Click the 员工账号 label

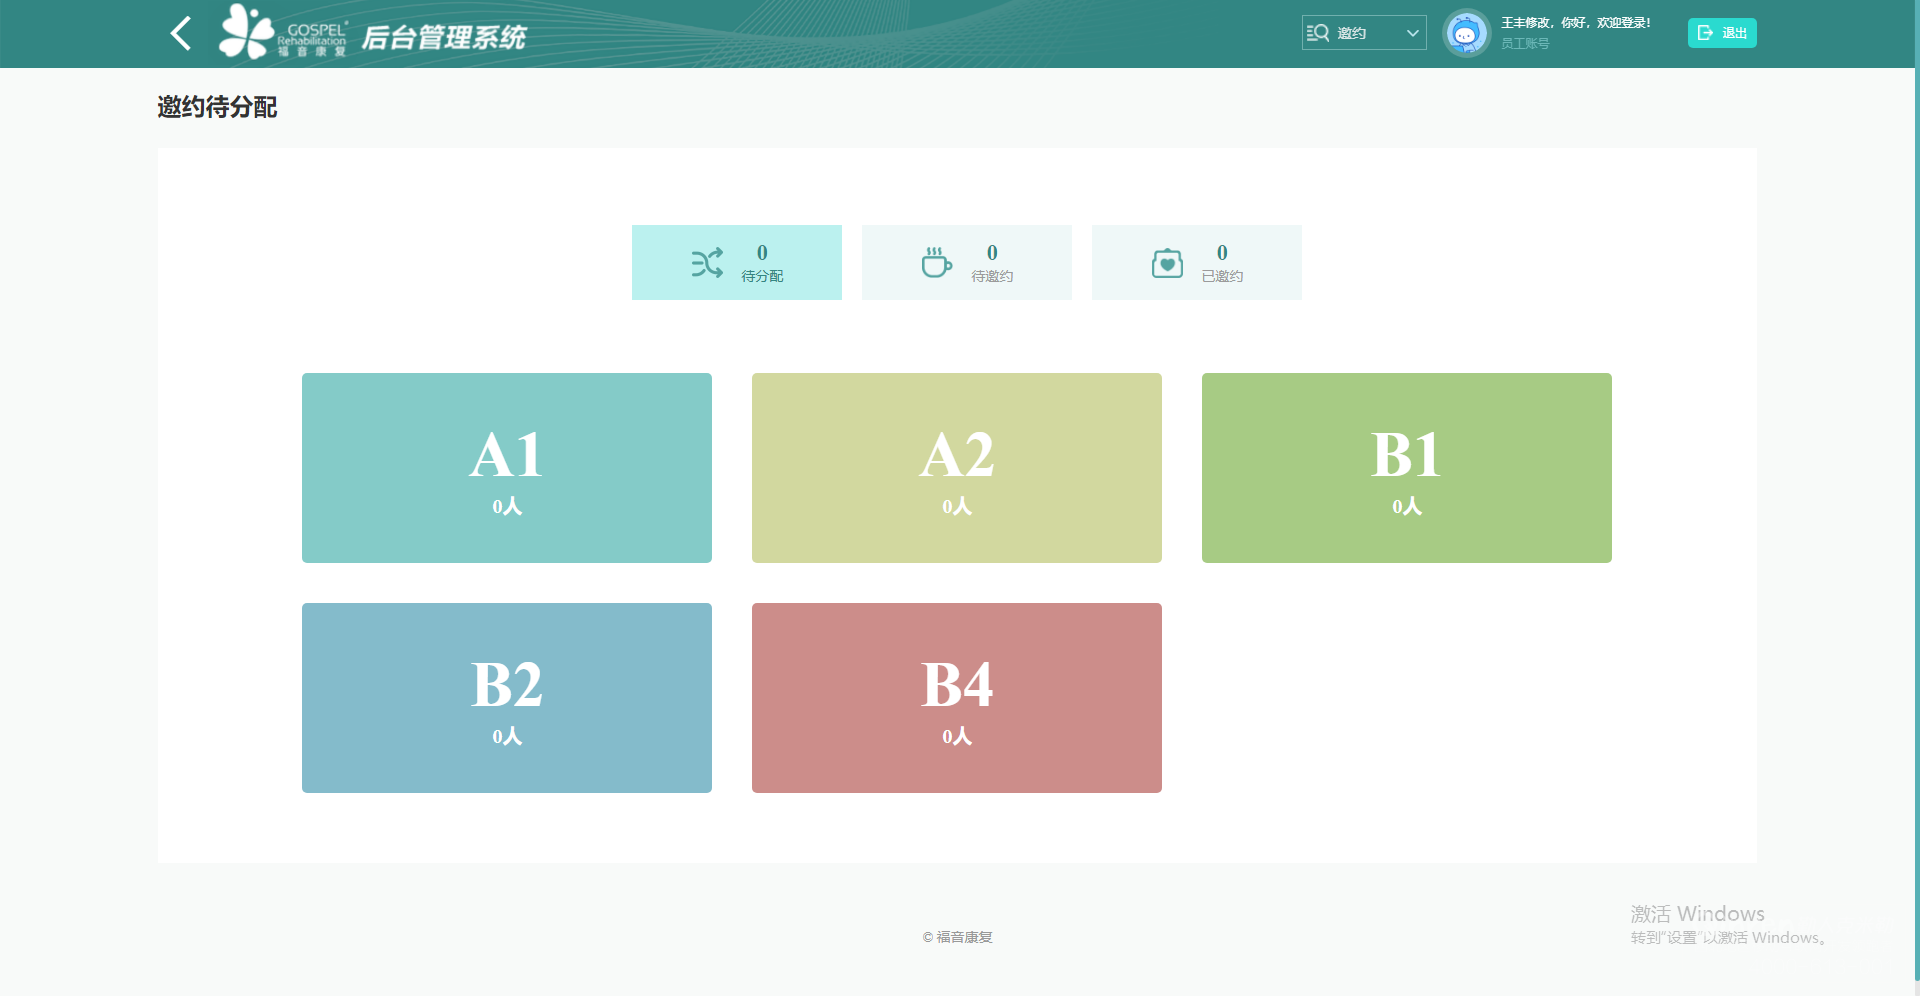(x=1525, y=44)
